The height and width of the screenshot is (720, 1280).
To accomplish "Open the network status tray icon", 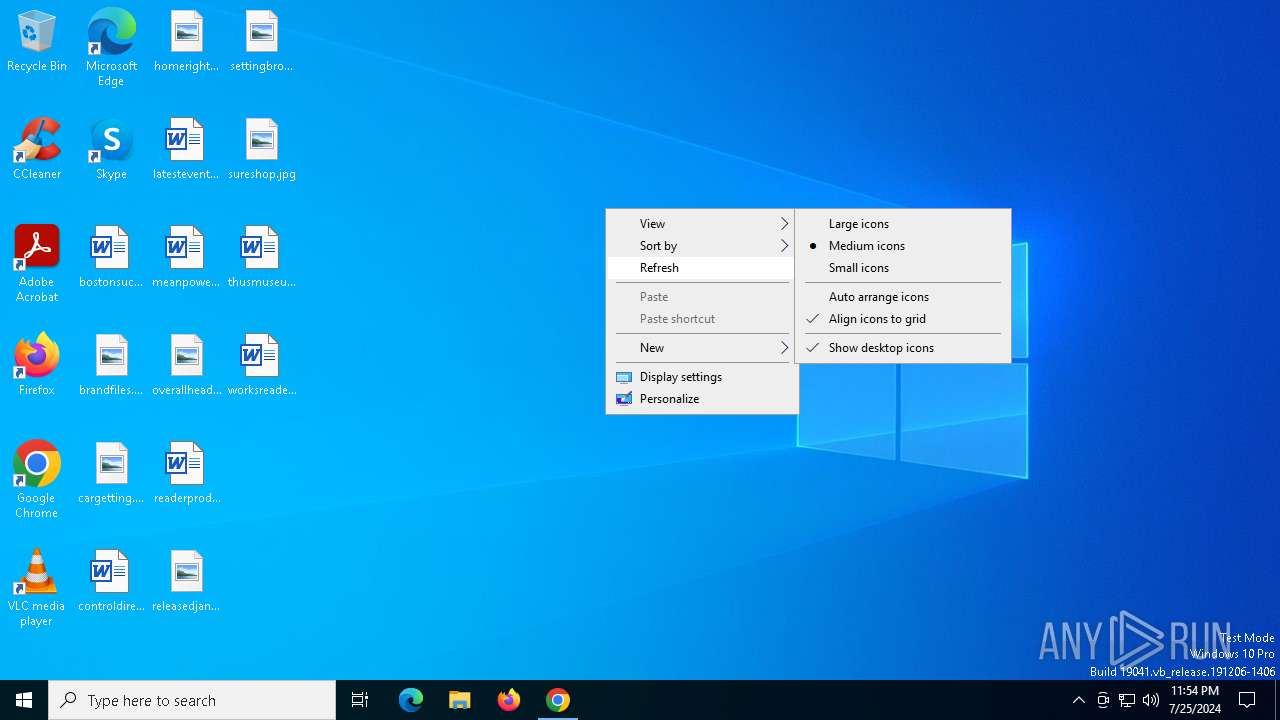I will [1127, 700].
